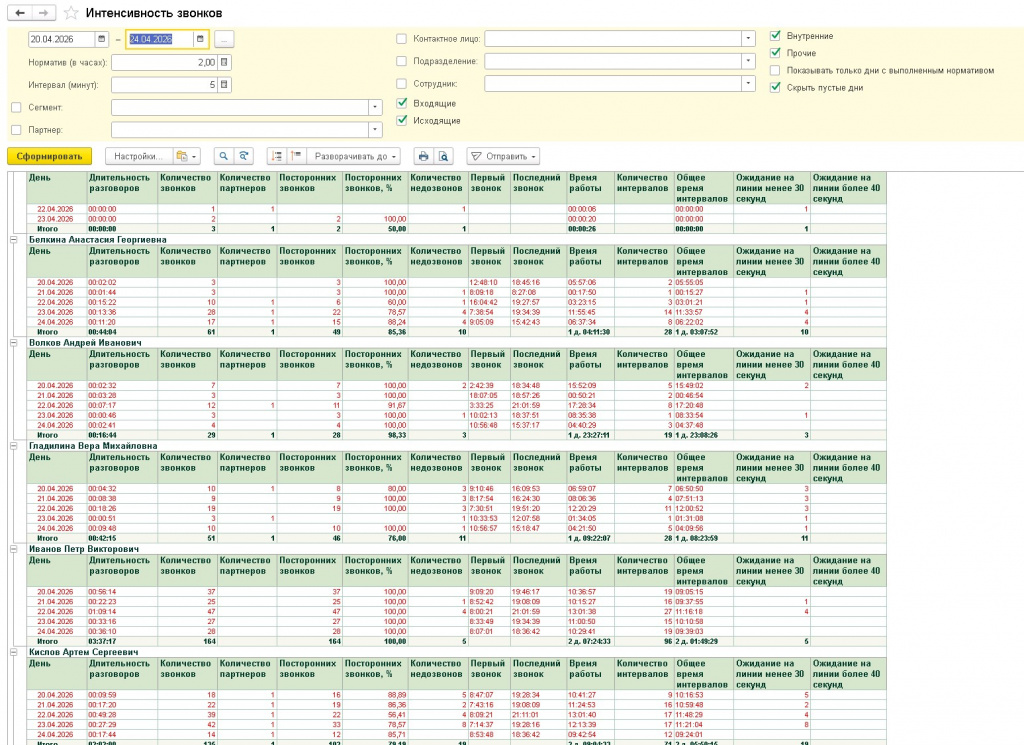
Task: Uncheck the Внутренние checkbox
Action: pos(775,36)
